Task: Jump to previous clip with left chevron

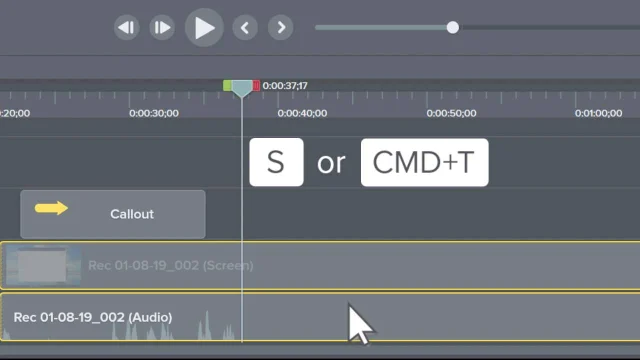Action: 245,28
